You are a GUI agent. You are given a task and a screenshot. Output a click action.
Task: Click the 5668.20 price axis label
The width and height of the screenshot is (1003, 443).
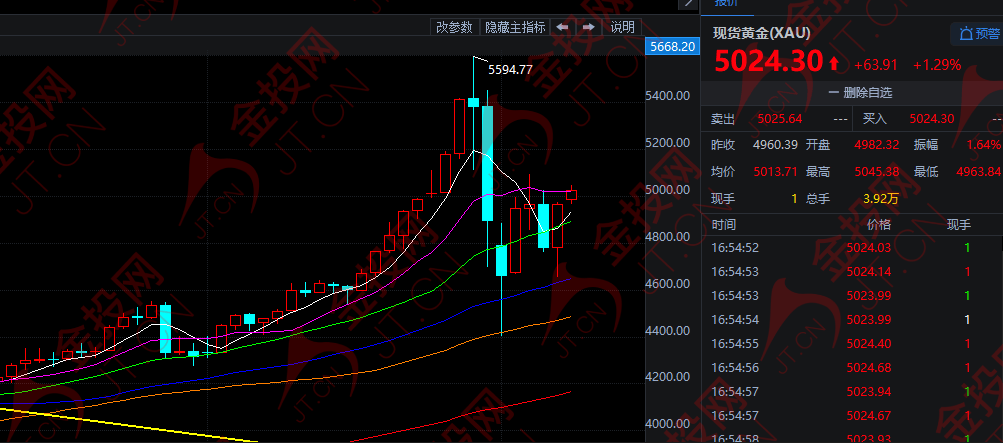pos(671,46)
